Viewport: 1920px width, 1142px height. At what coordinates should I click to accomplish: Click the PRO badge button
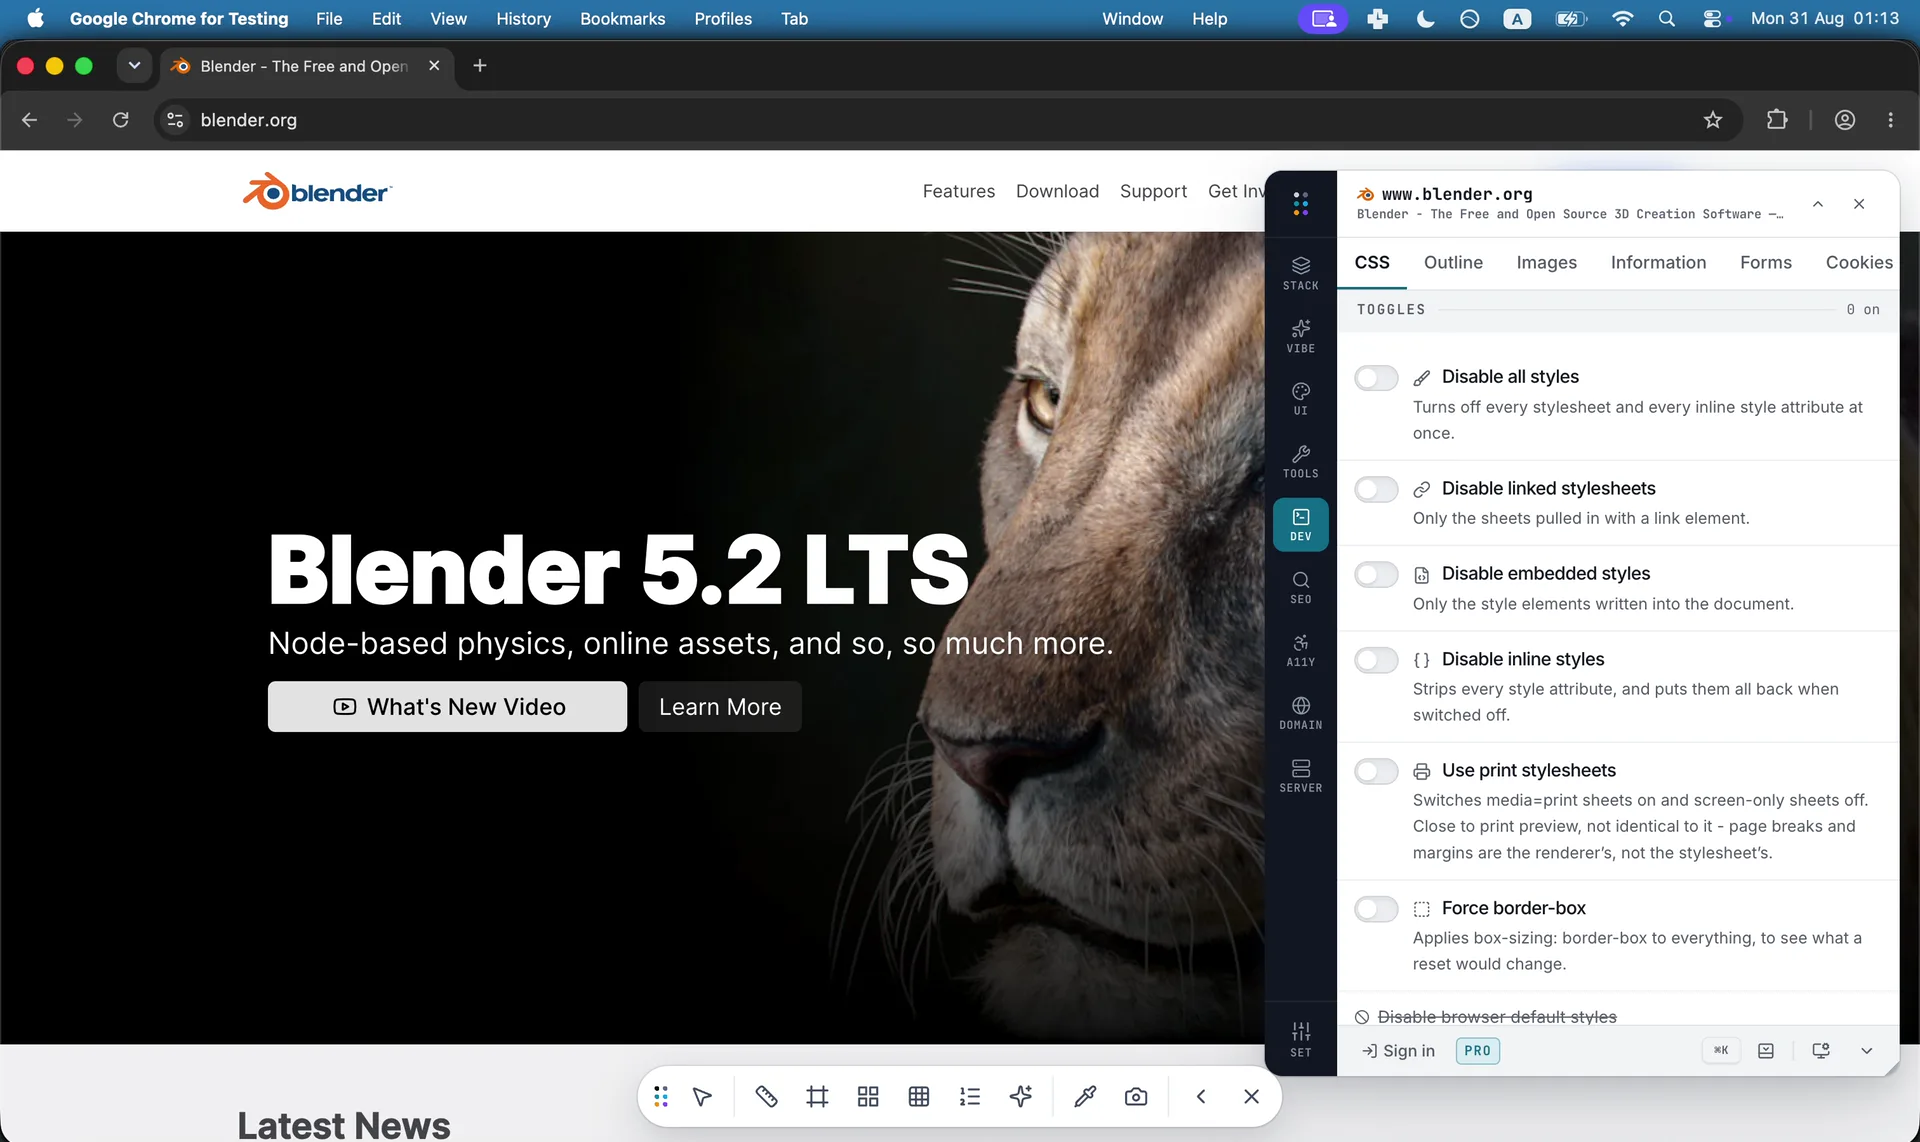[1477, 1051]
